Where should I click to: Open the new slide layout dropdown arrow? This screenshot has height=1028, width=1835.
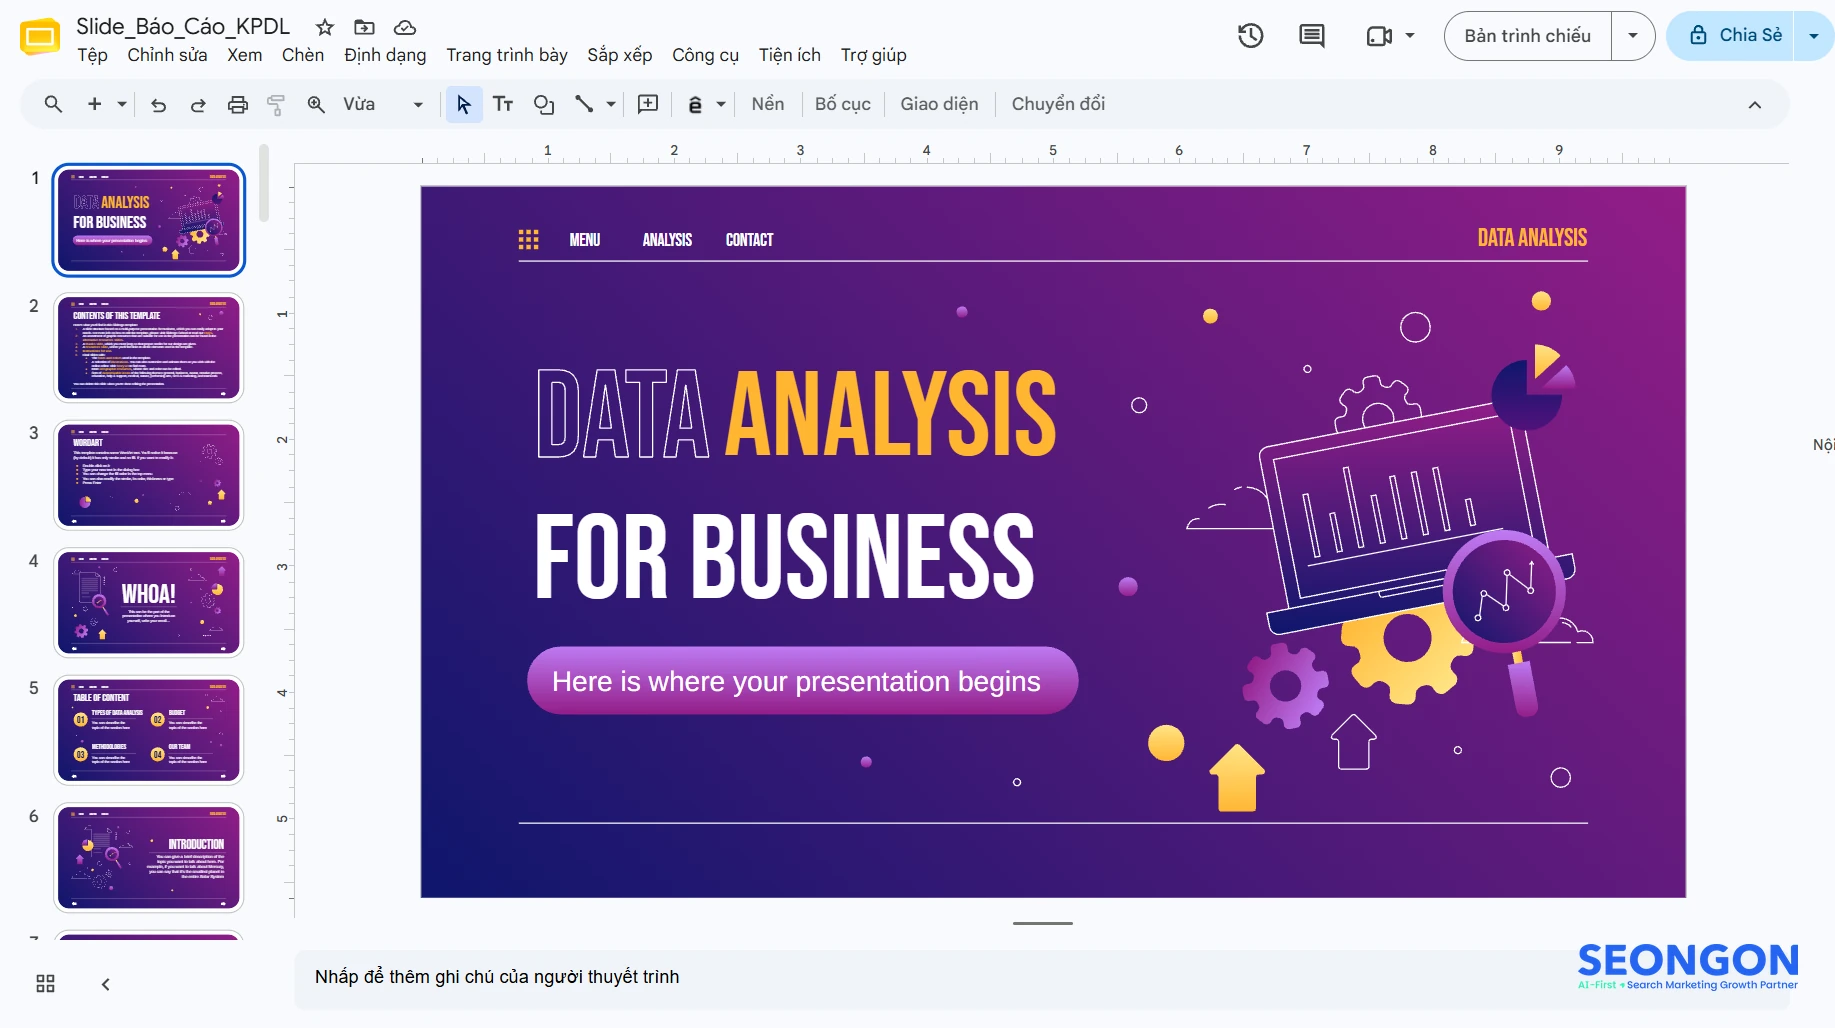[122, 104]
